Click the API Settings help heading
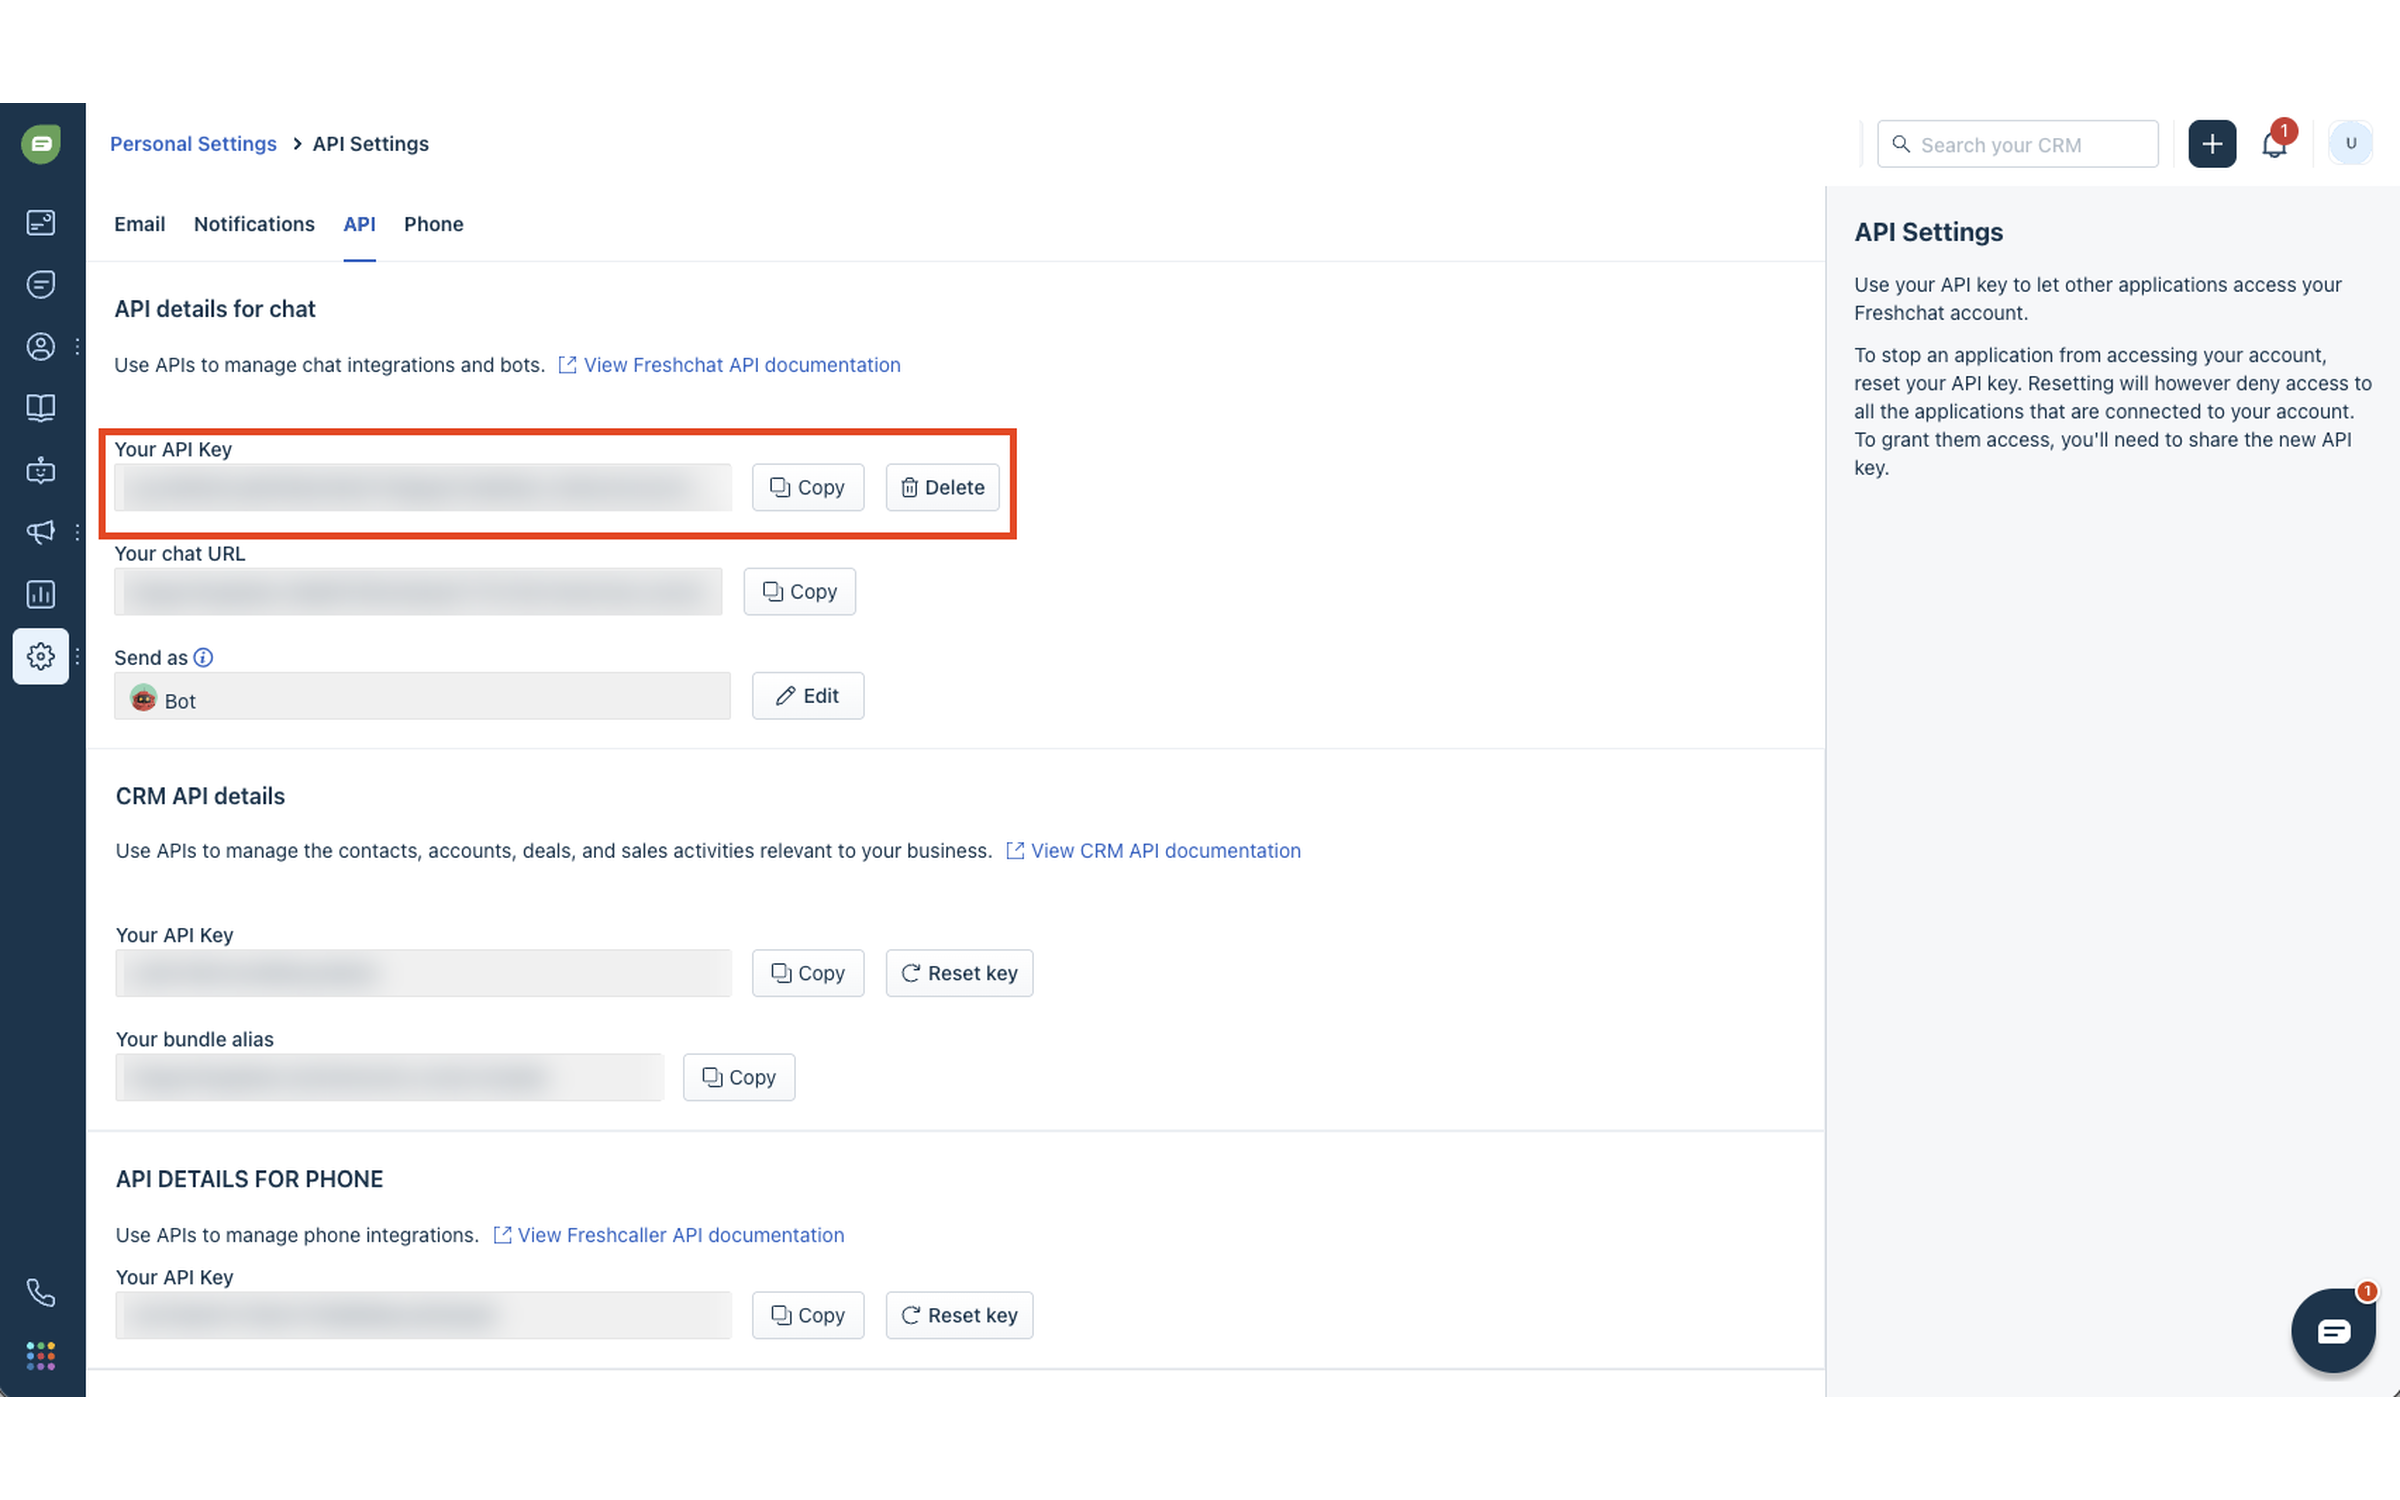 [1928, 232]
